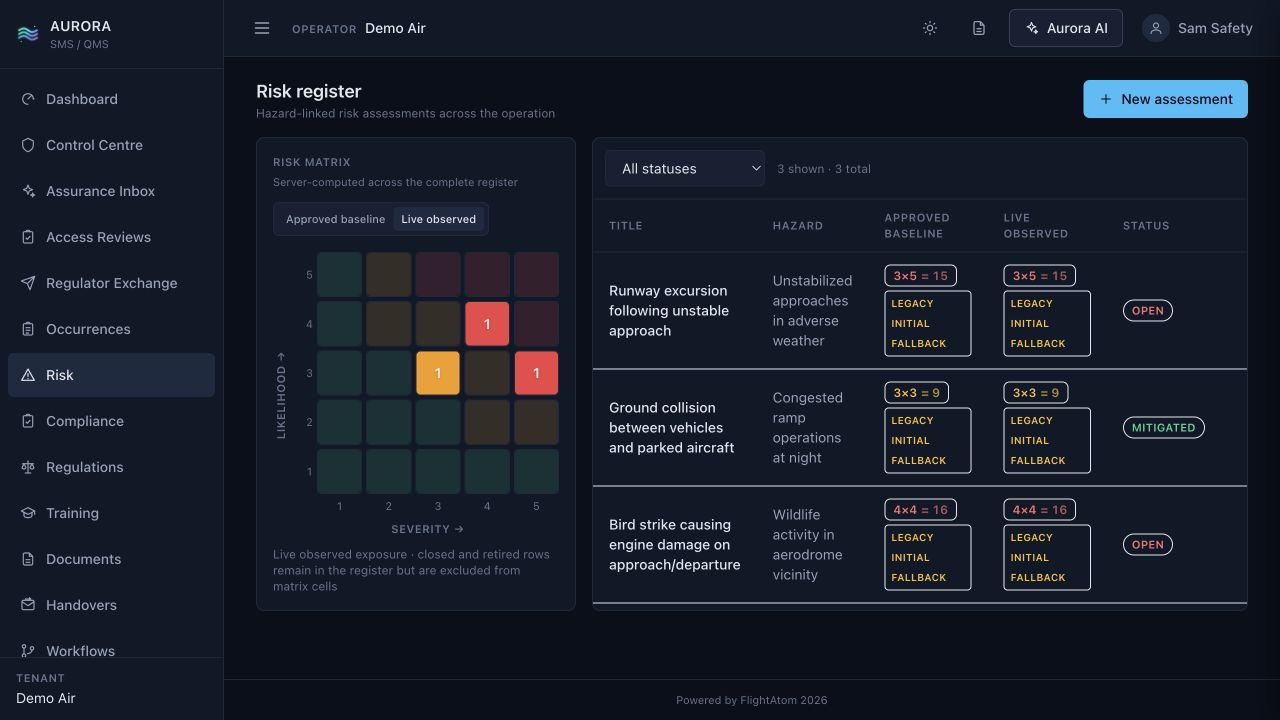Click the Aurora wave logo icon

pyautogui.click(x=28, y=34)
